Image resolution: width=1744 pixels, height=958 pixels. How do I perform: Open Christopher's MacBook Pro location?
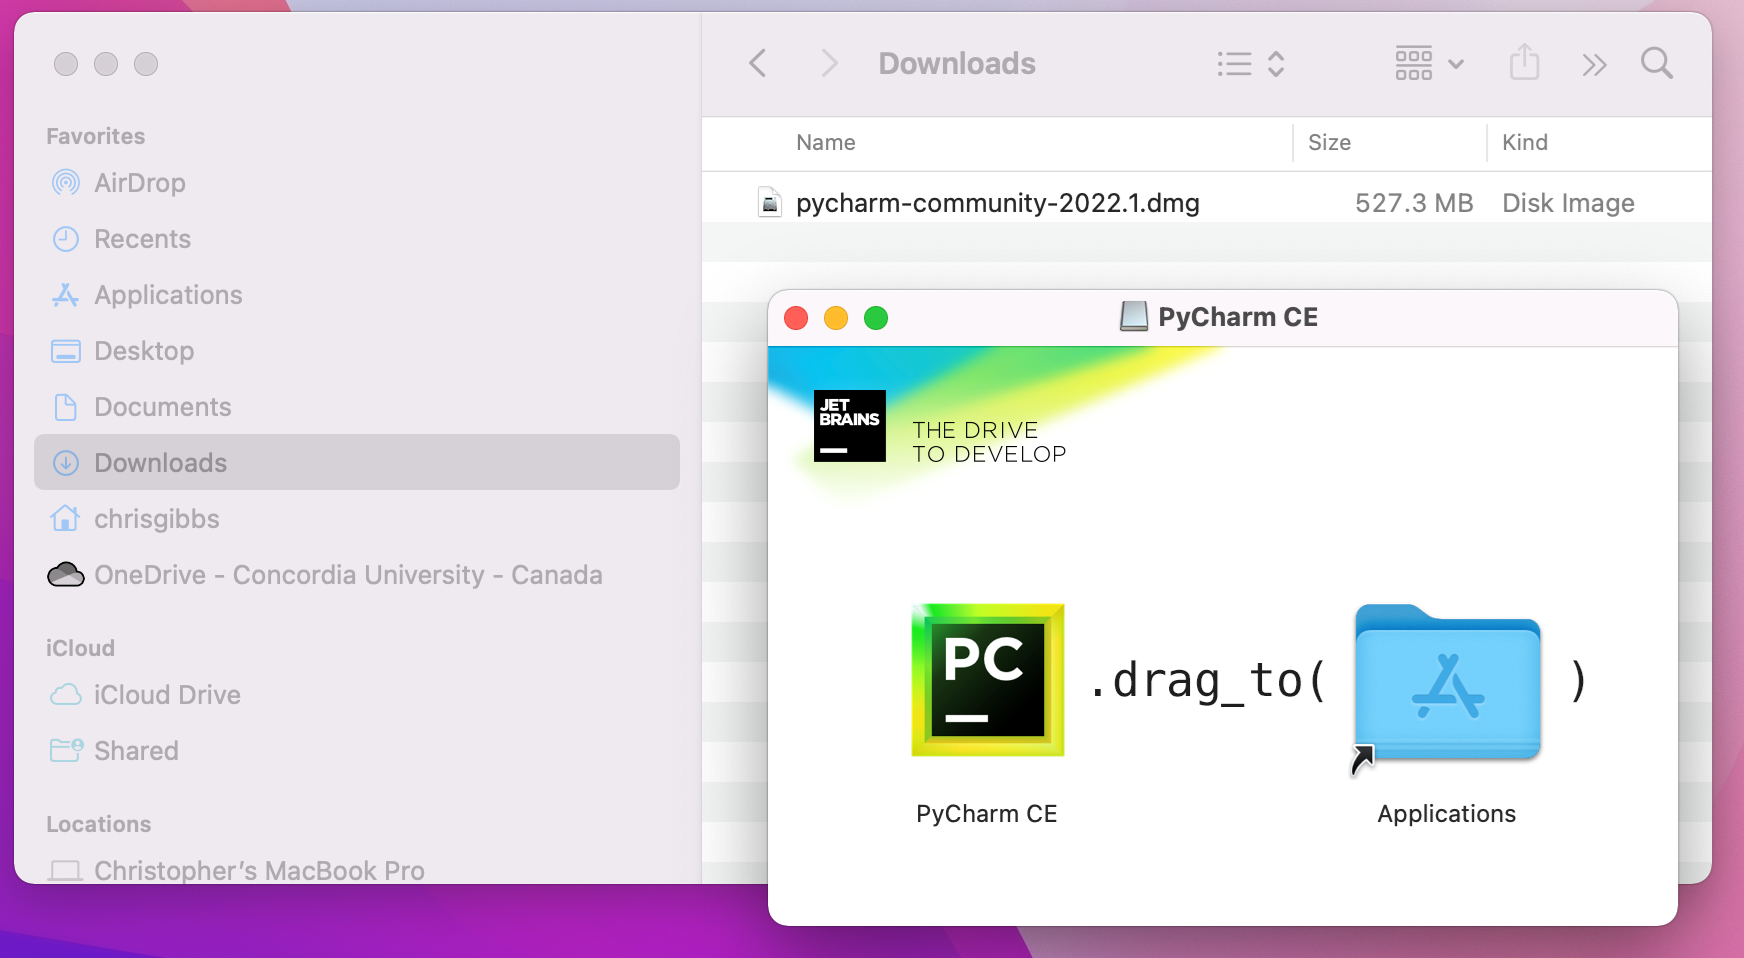tap(357, 870)
